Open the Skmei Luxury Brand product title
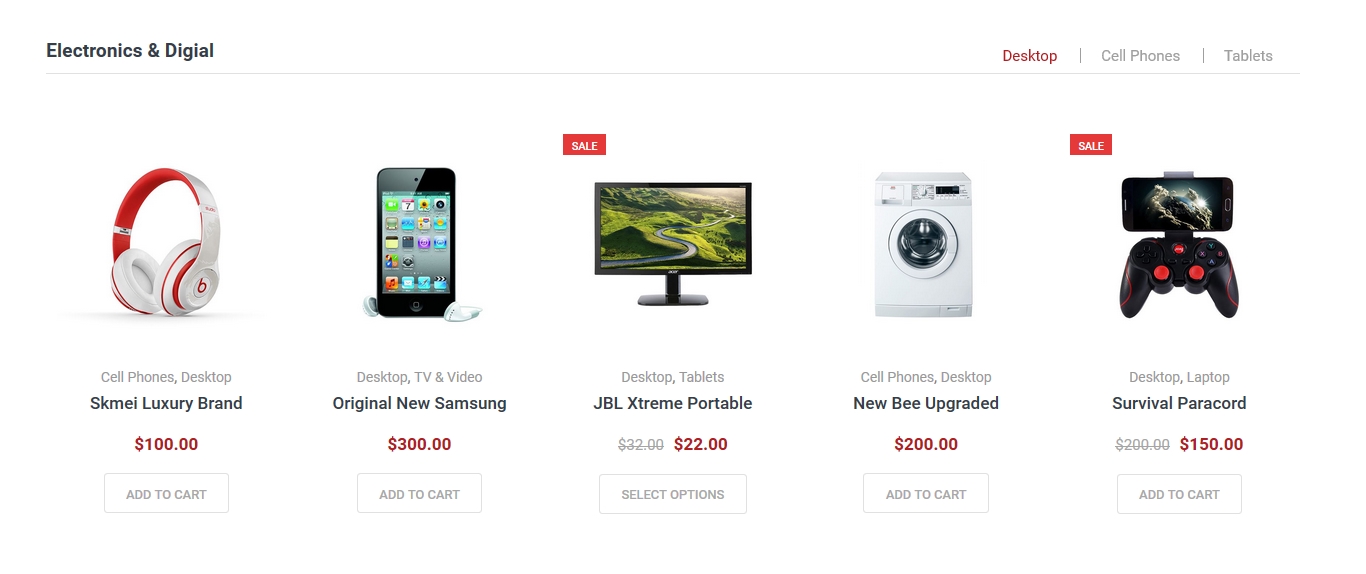Image resolution: width=1366 pixels, height=574 pixels. [166, 403]
